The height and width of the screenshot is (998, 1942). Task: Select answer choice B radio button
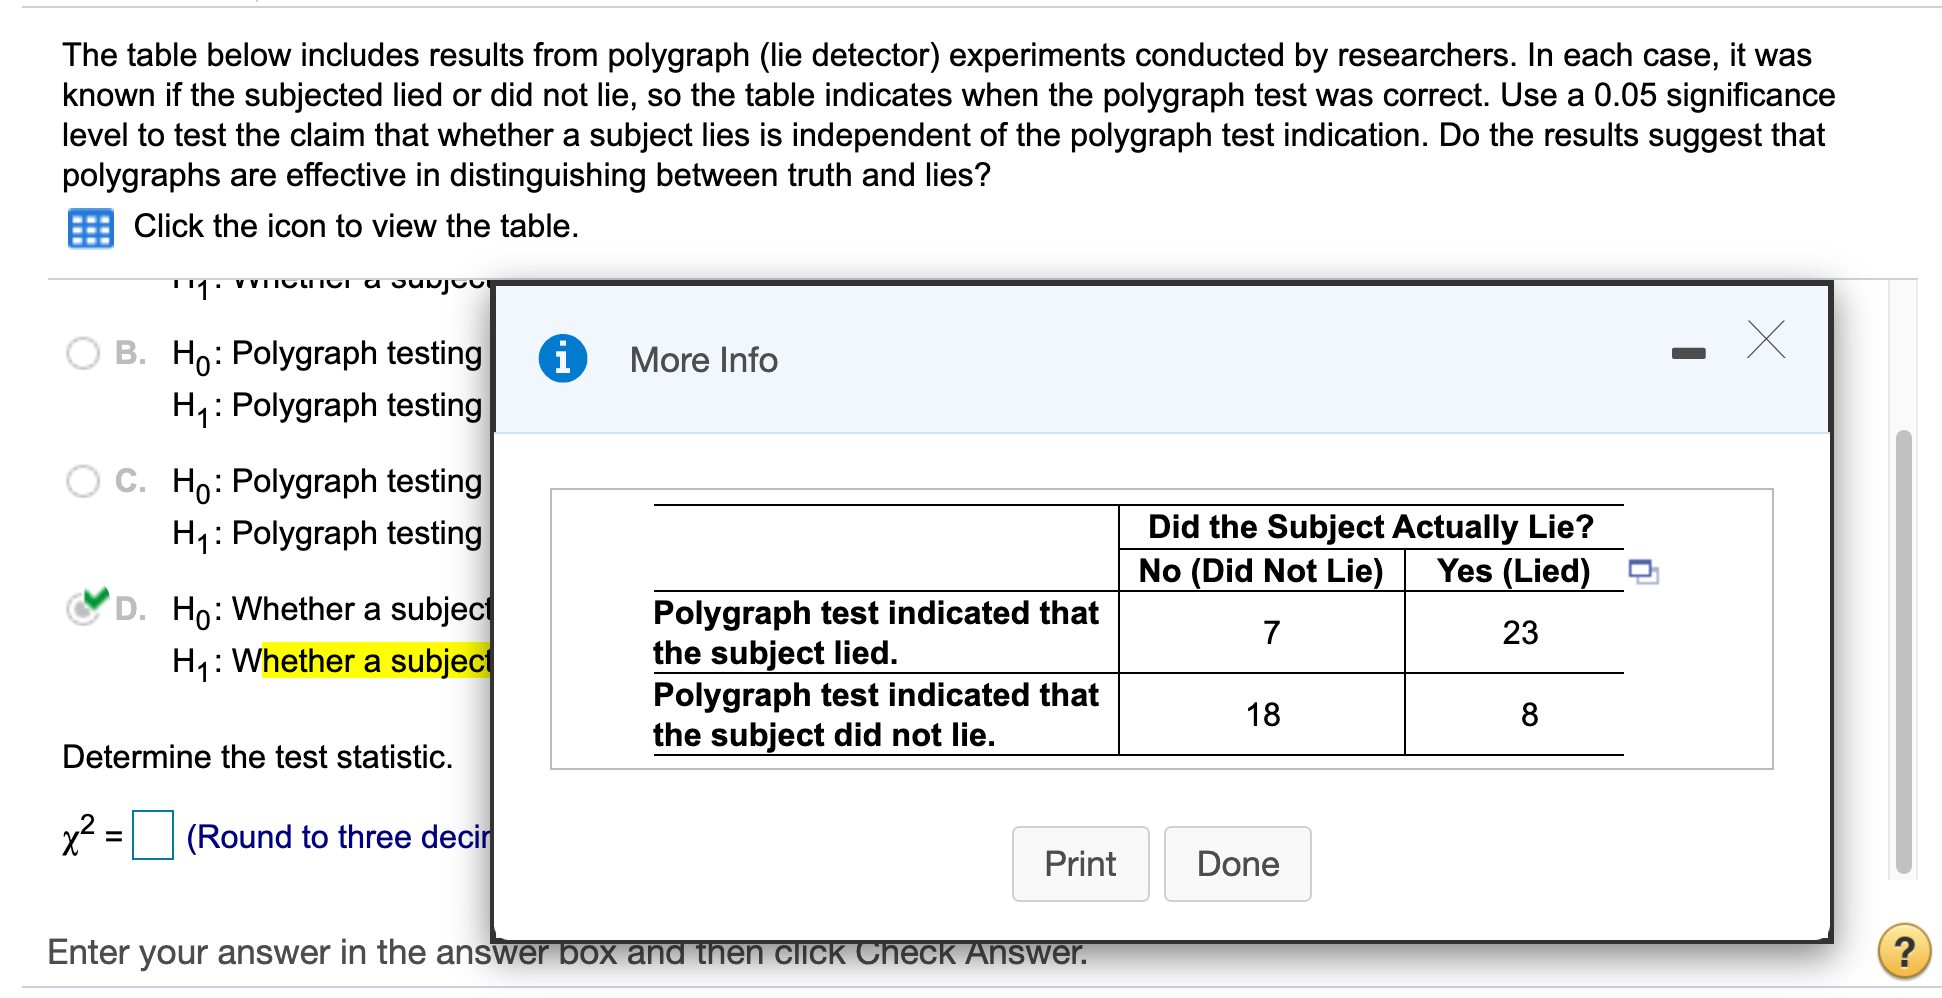[84, 352]
